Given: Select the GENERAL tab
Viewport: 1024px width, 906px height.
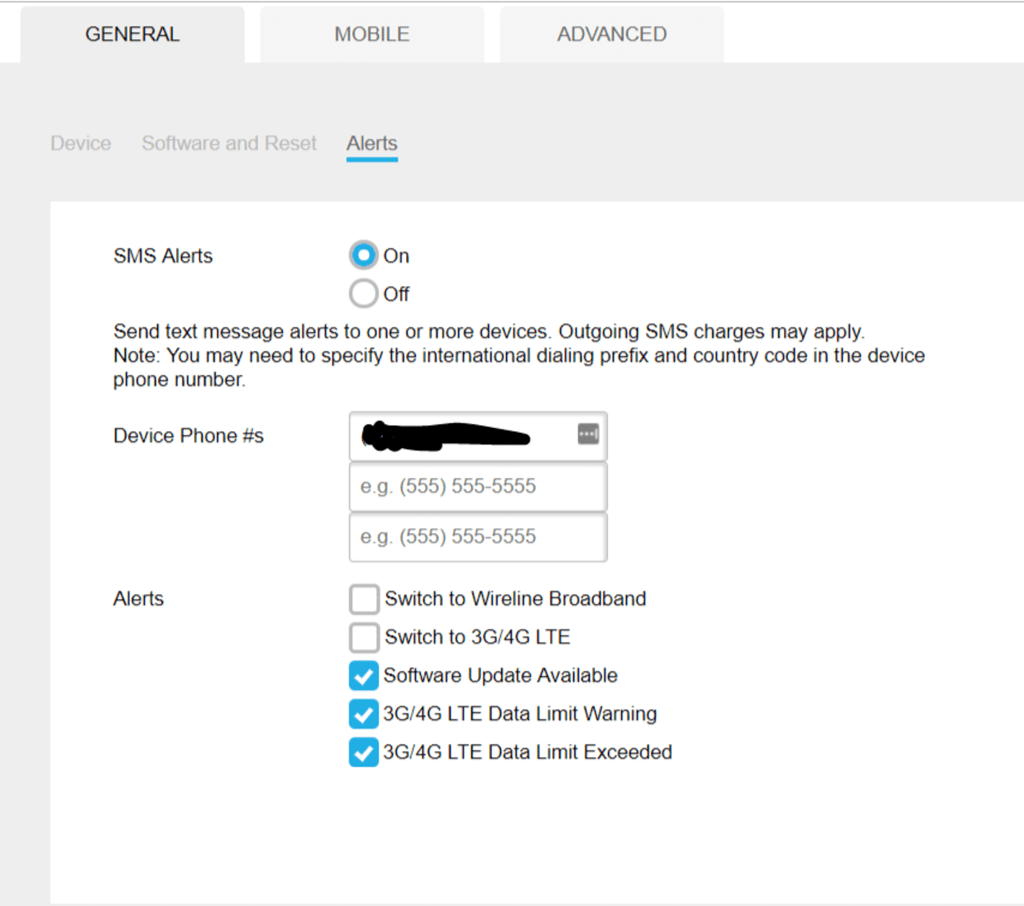Looking at the screenshot, I should [x=132, y=34].
